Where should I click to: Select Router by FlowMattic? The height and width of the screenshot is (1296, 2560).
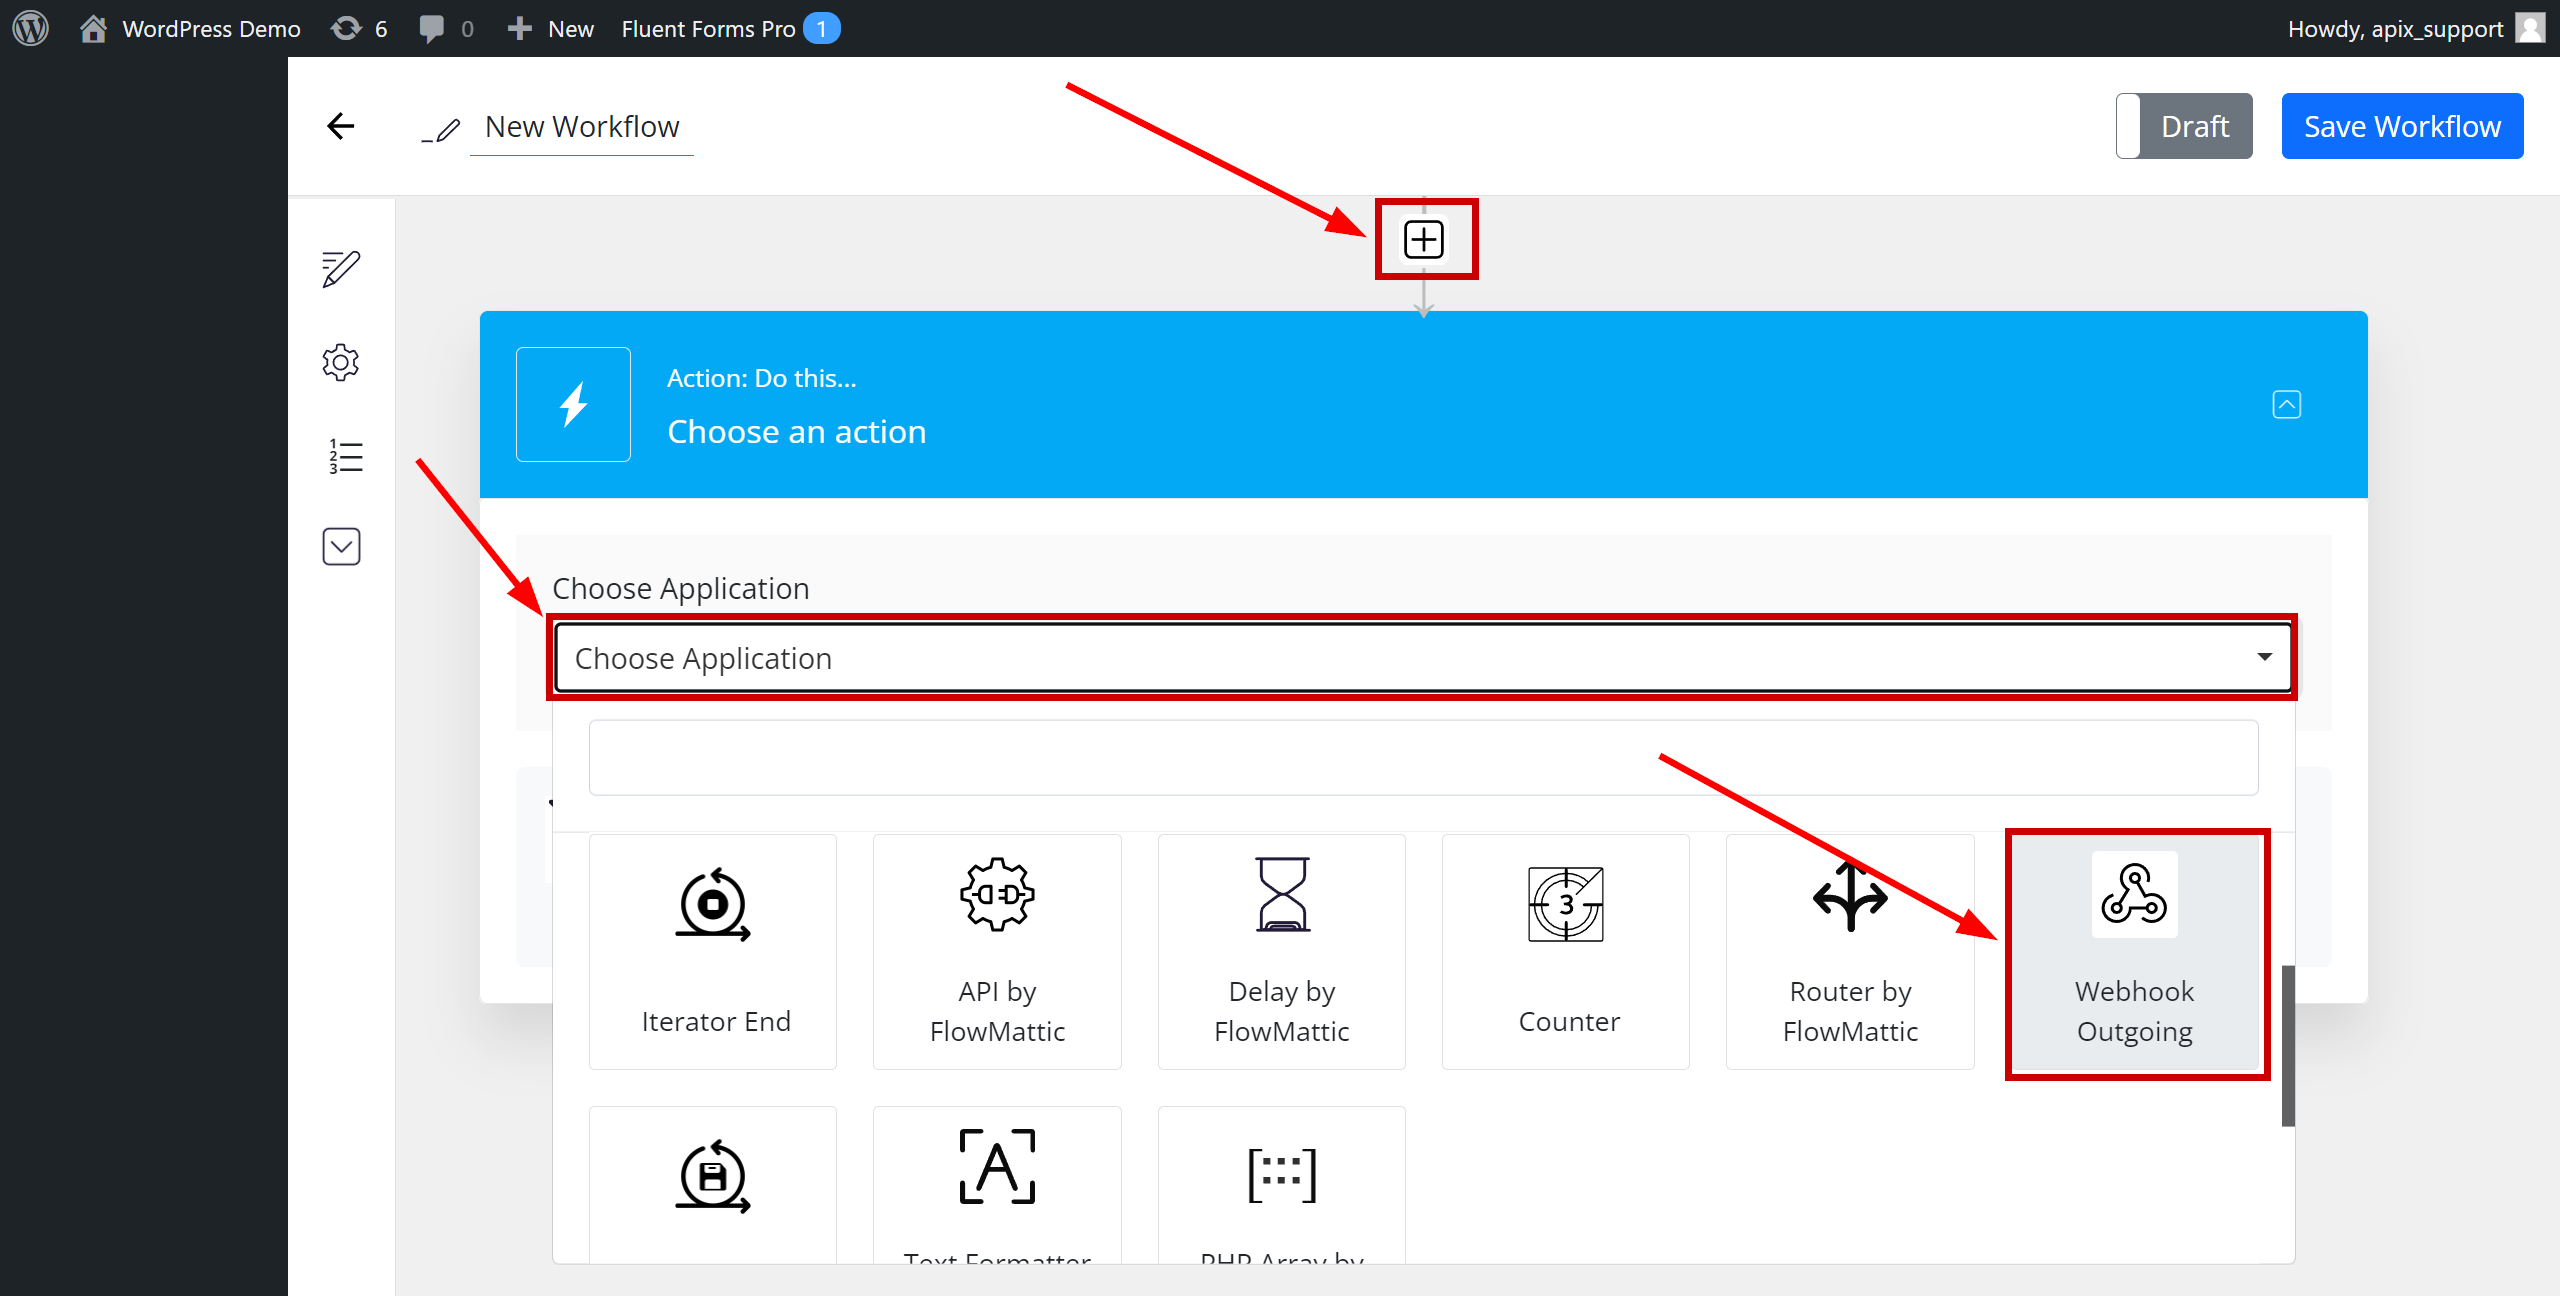1850,952
